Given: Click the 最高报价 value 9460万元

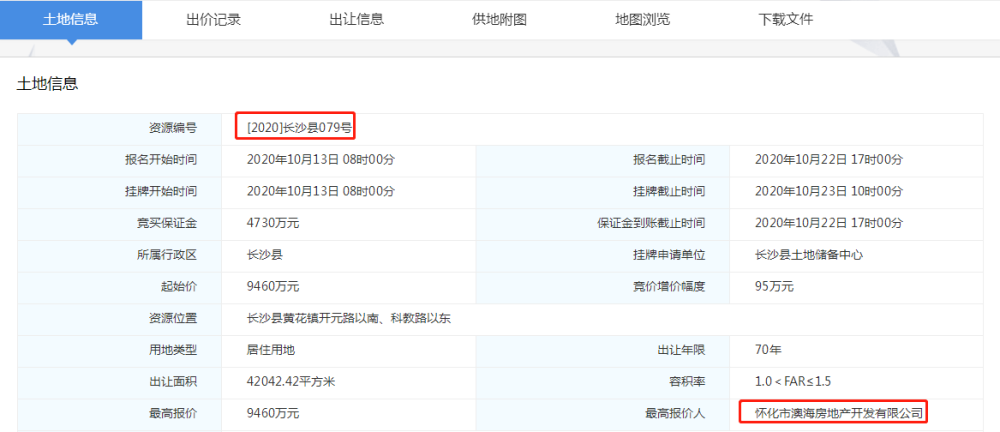Looking at the screenshot, I should [x=273, y=413].
